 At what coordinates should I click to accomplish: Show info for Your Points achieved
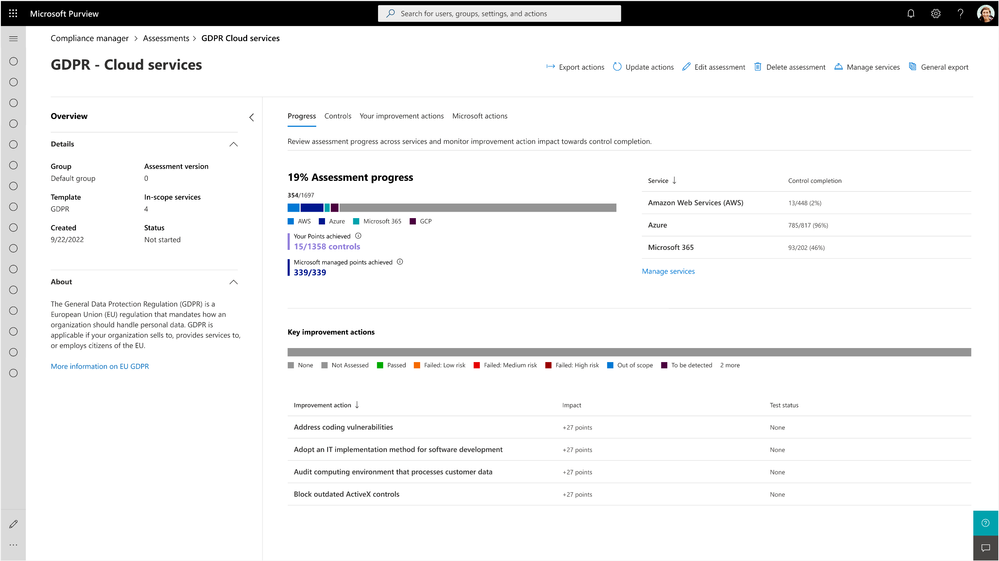point(358,236)
